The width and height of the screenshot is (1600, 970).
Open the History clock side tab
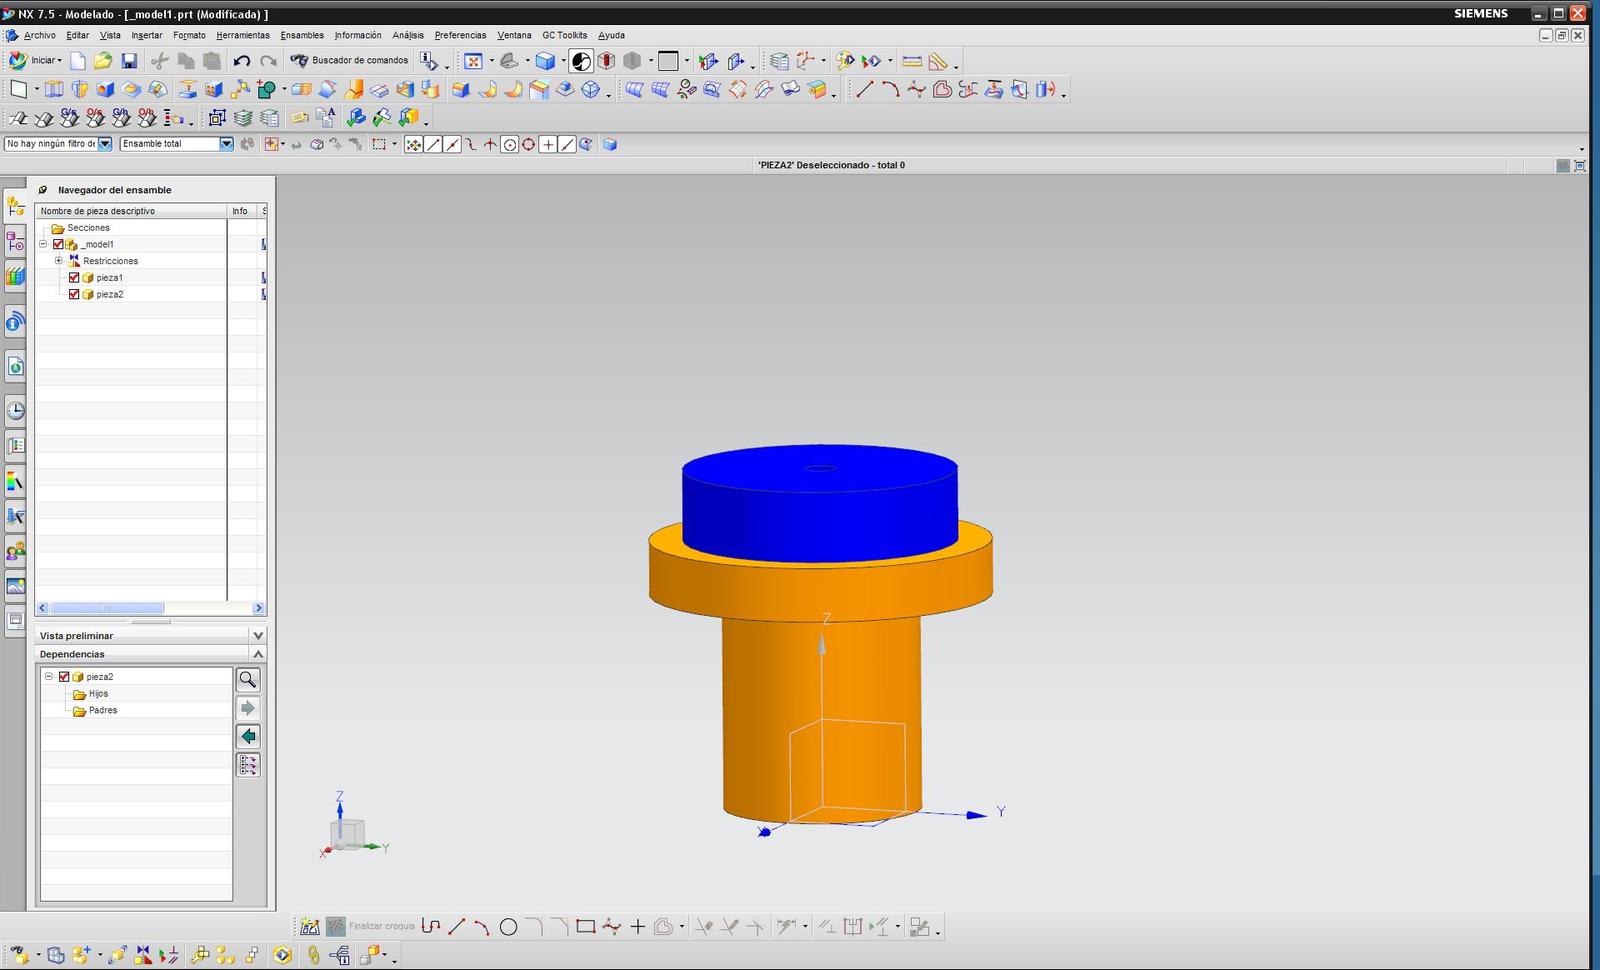point(15,410)
